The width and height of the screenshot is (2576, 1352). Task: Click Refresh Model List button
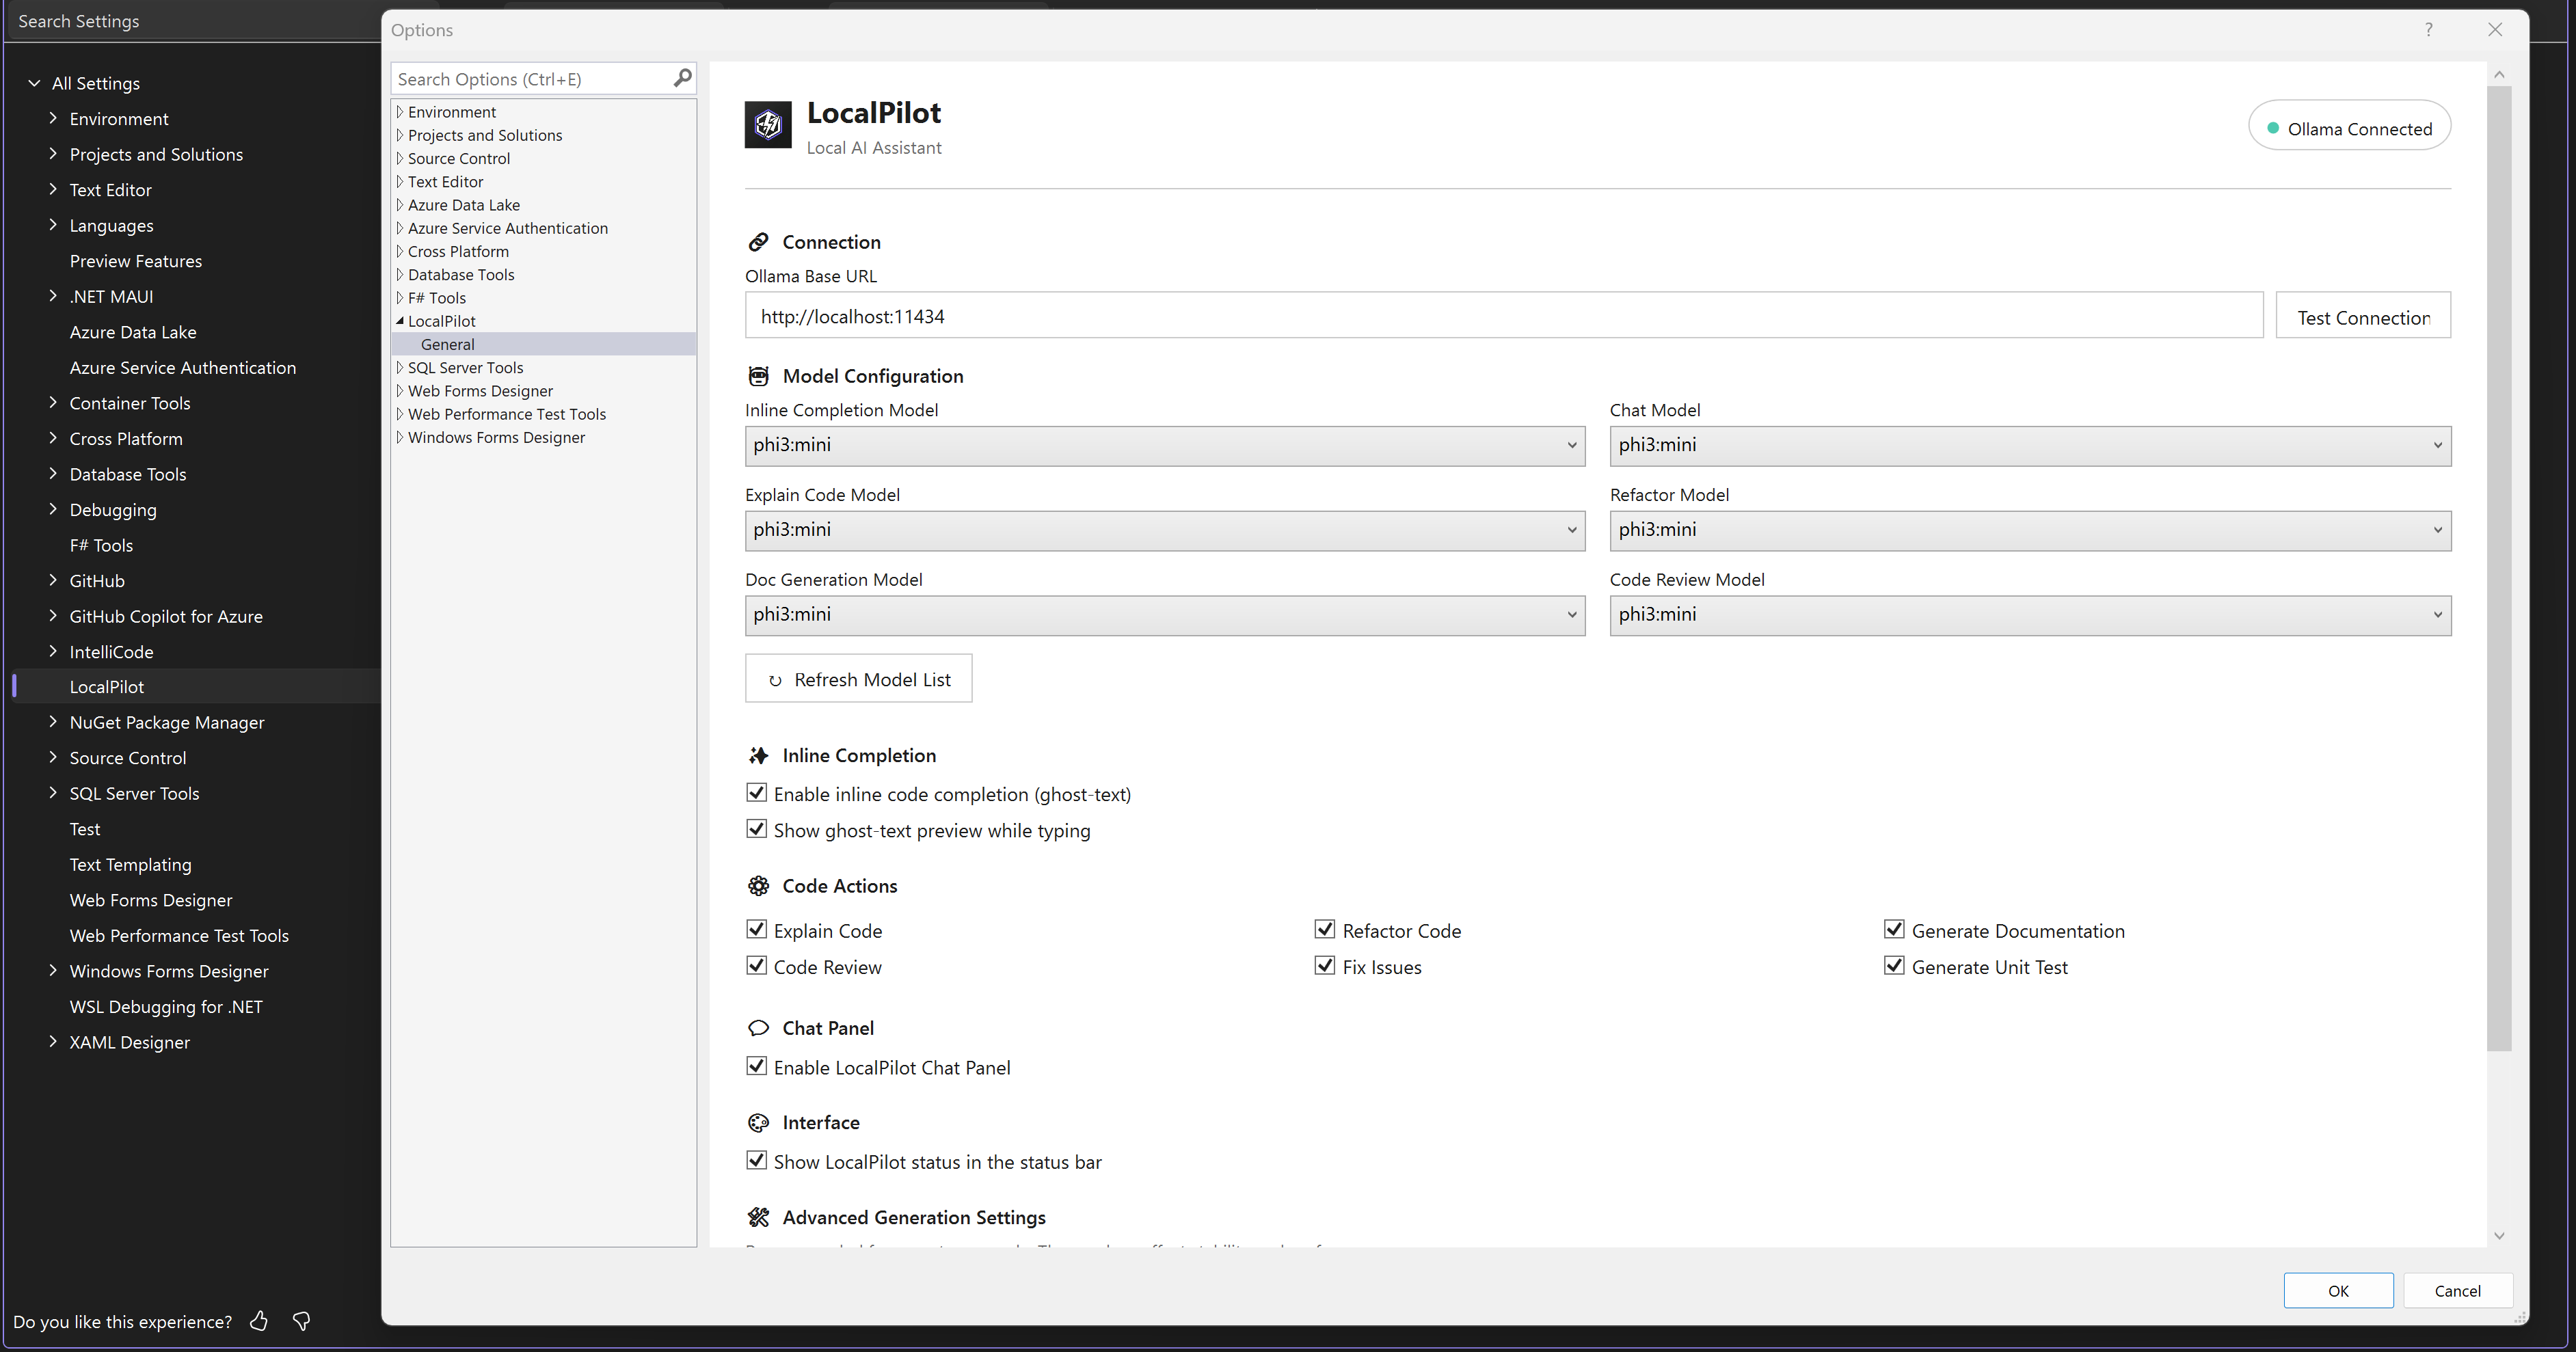click(858, 679)
